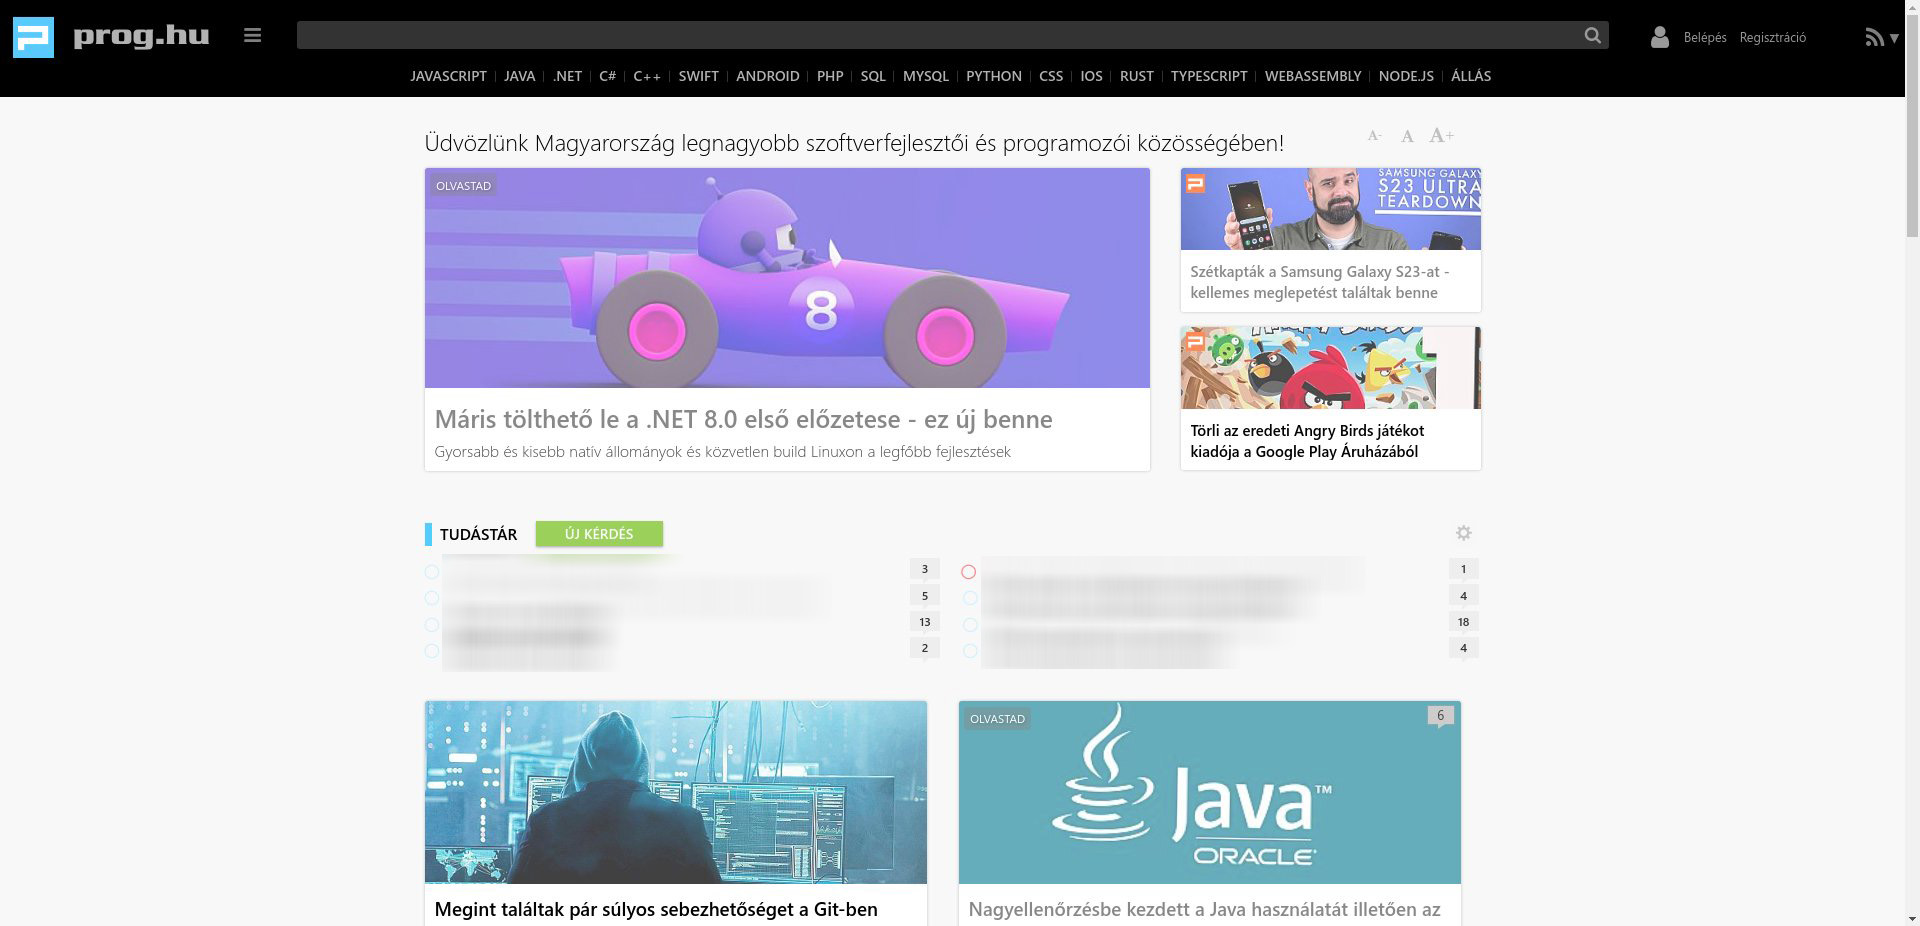Click the search magnifier icon
The width and height of the screenshot is (1920, 926).
1592,36
